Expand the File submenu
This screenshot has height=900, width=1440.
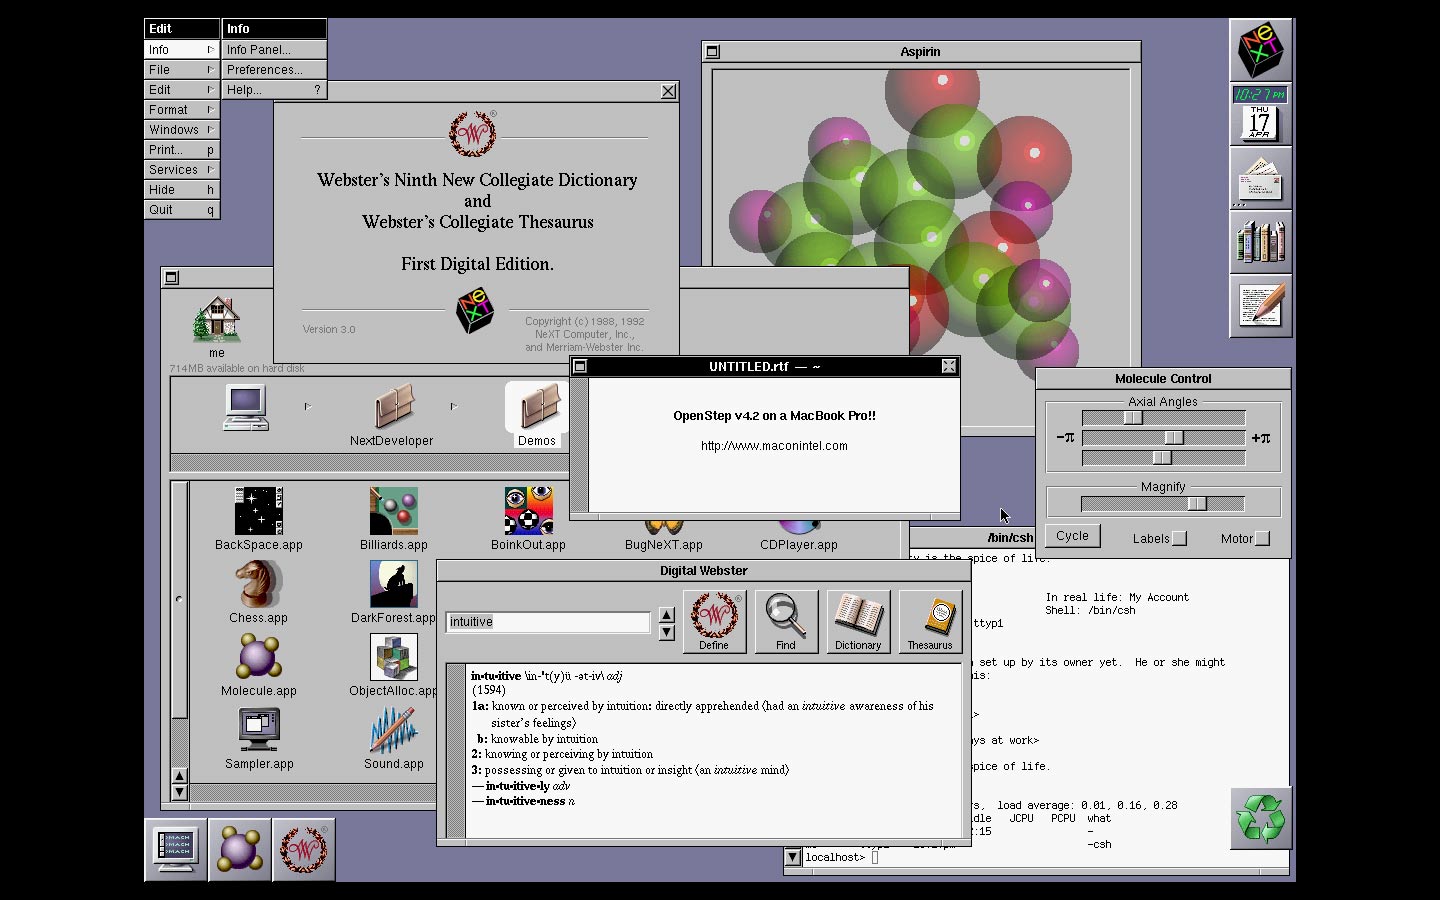click(182, 69)
